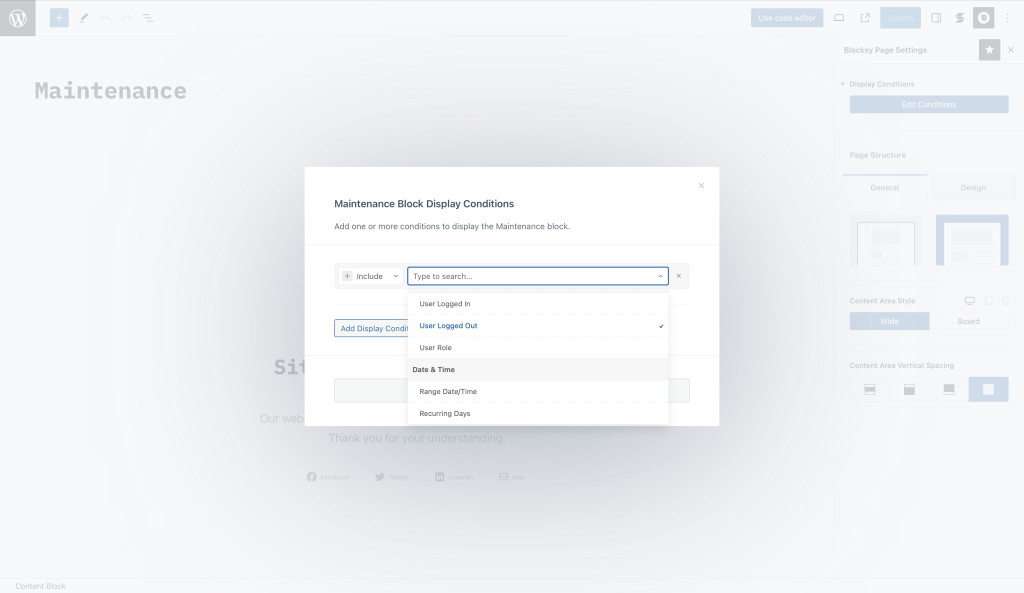Toggle the star on Blocksy Page Settings
The image size is (1024, 593).
pyautogui.click(x=989, y=49)
